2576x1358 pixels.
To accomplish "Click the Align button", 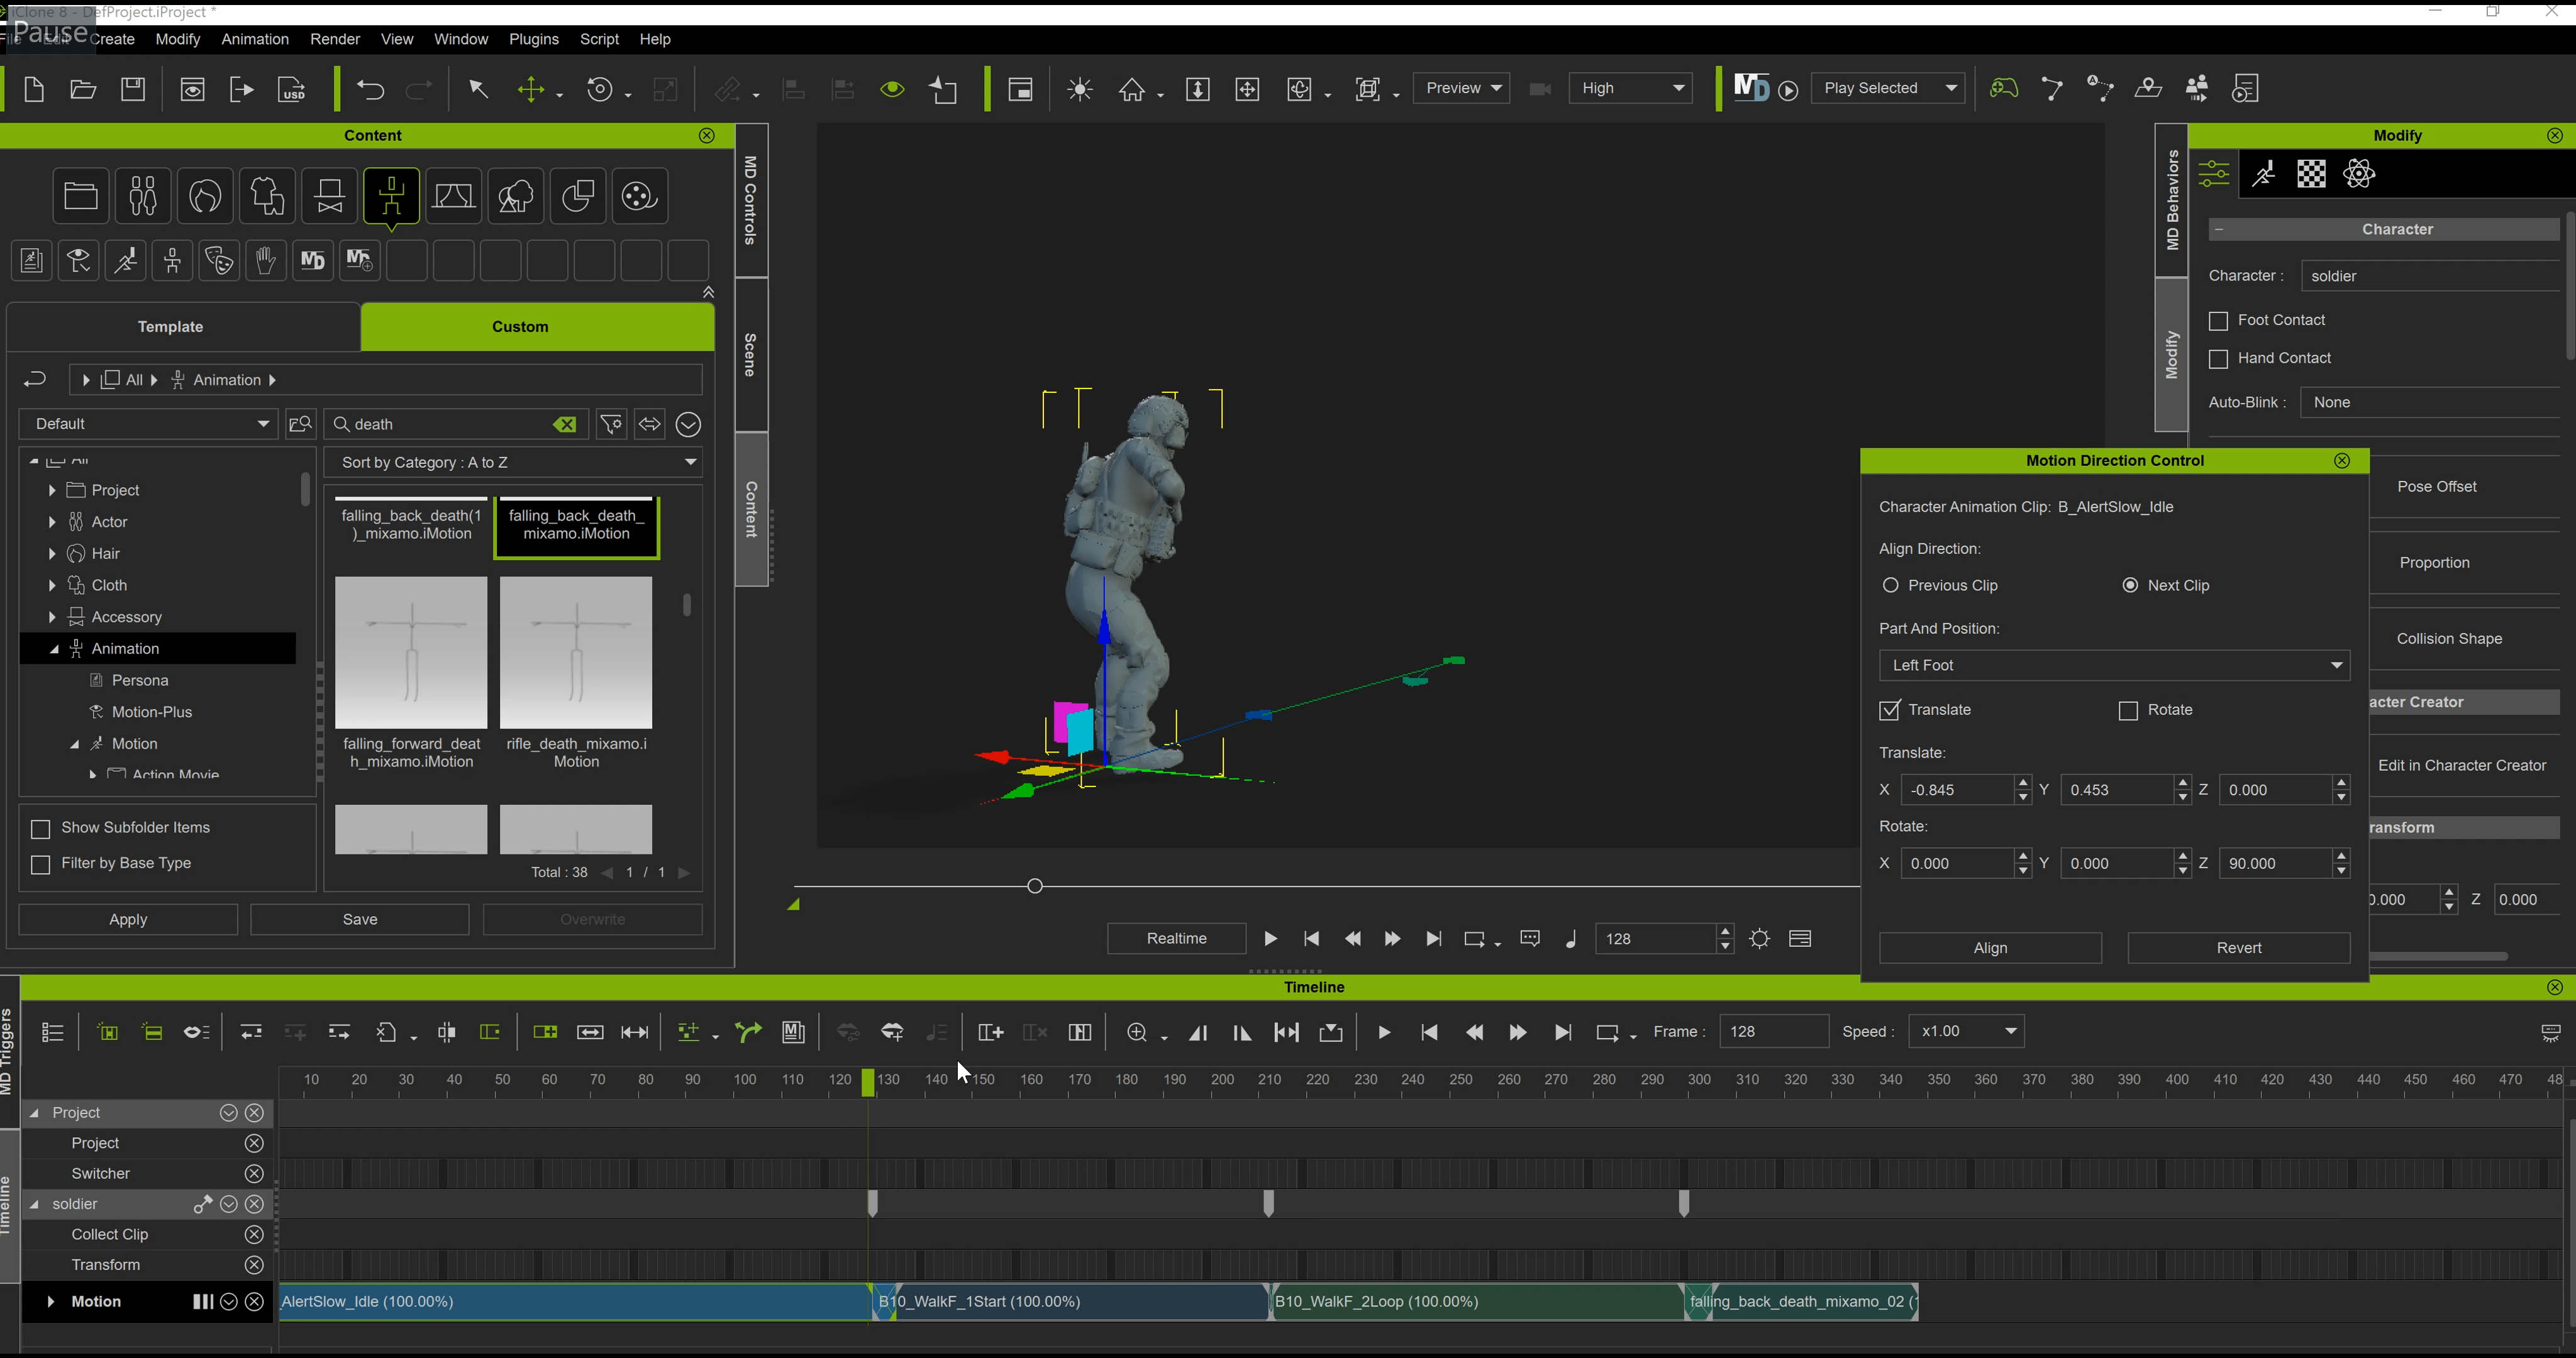I will click(1990, 948).
